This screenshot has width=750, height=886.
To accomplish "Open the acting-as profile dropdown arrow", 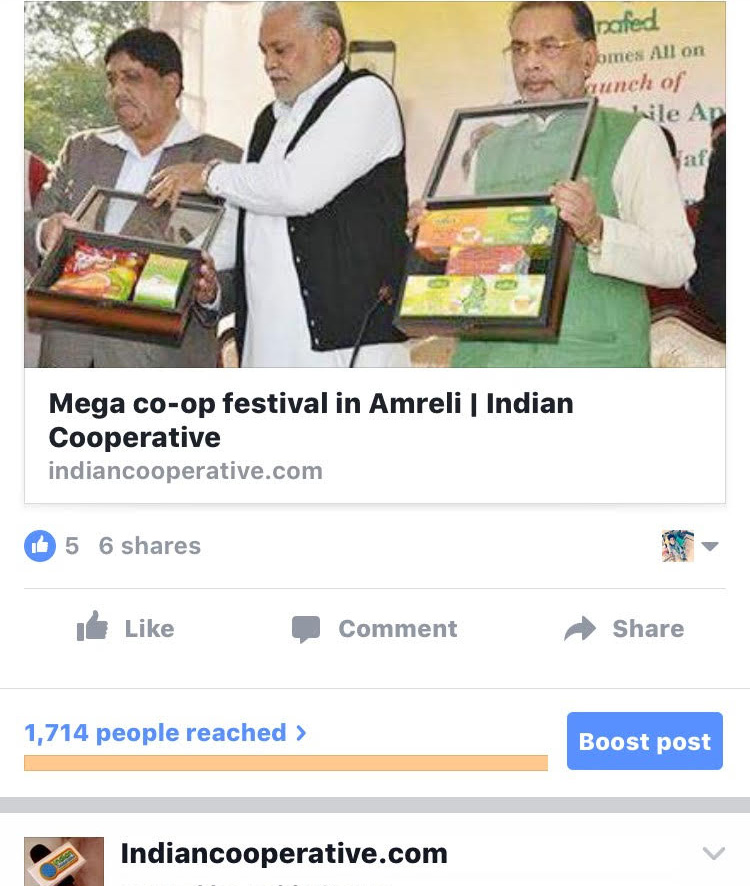I will tap(710, 546).
